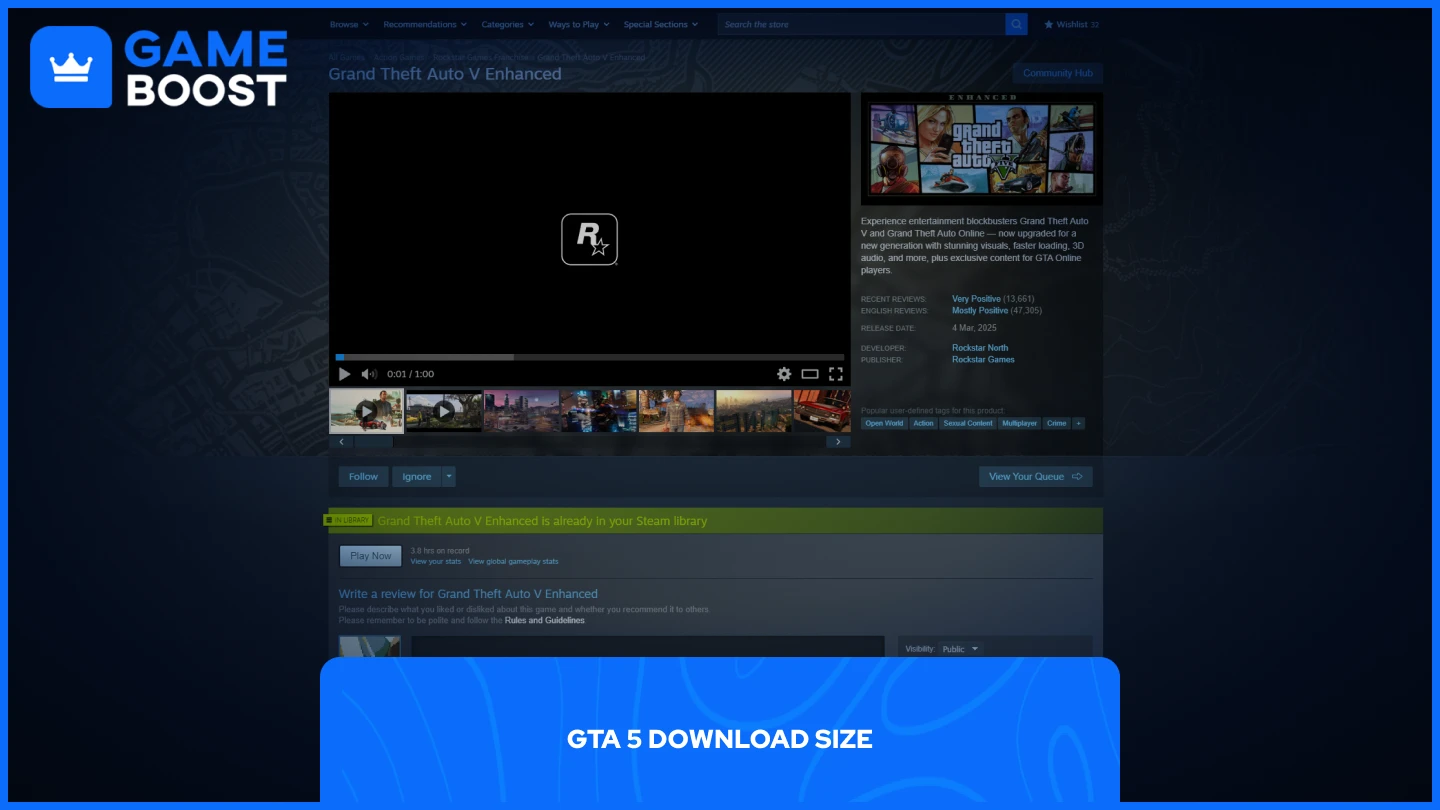Open video quality settings via gear icon
Image resolution: width=1440 pixels, height=810 pixels.
(784, 373)
